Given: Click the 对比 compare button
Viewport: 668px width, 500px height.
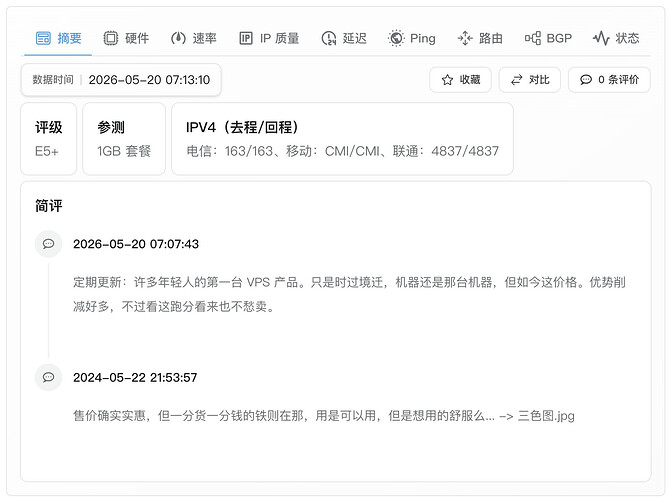Looking at the screenshot, I should pyautogui.click(x=530, y=80).
